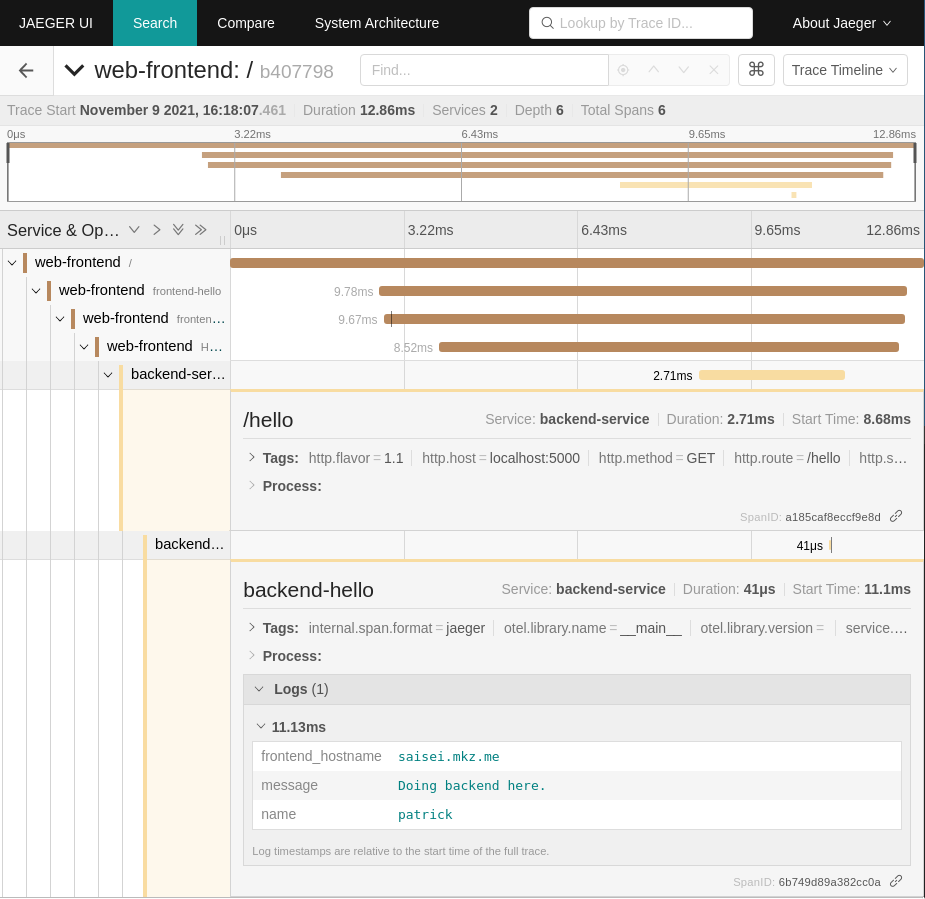Open keyboard shortcuts command icon
This screenshot has width=925, height=899.
click(x=756, y=70)
